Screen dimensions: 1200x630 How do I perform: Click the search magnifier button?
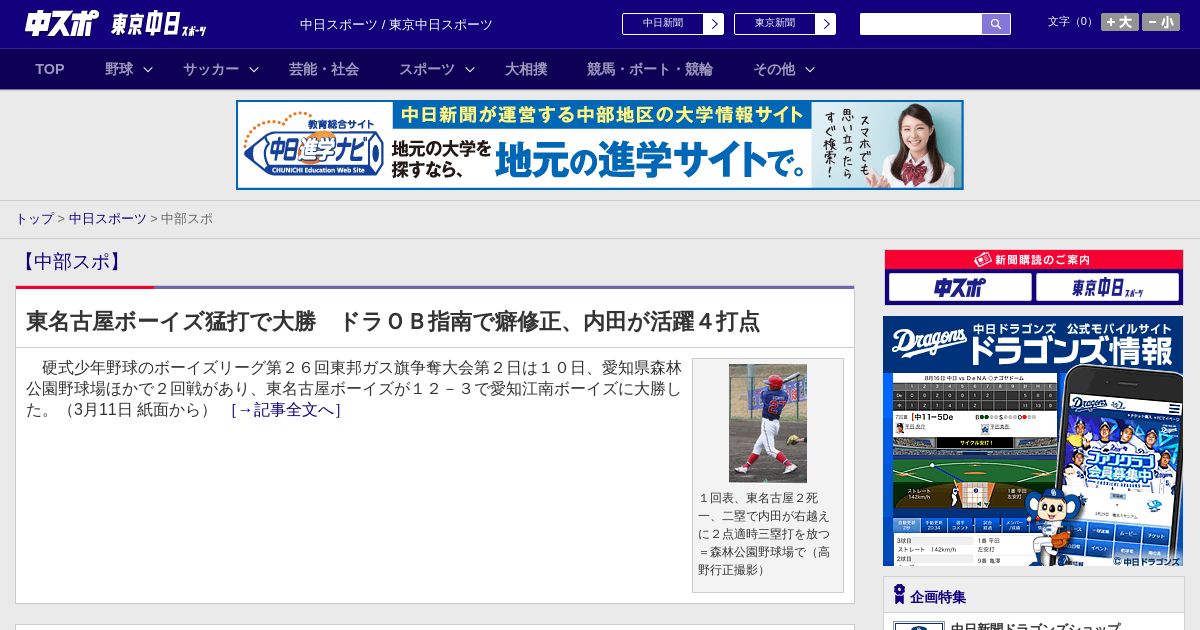click(996, 24)
